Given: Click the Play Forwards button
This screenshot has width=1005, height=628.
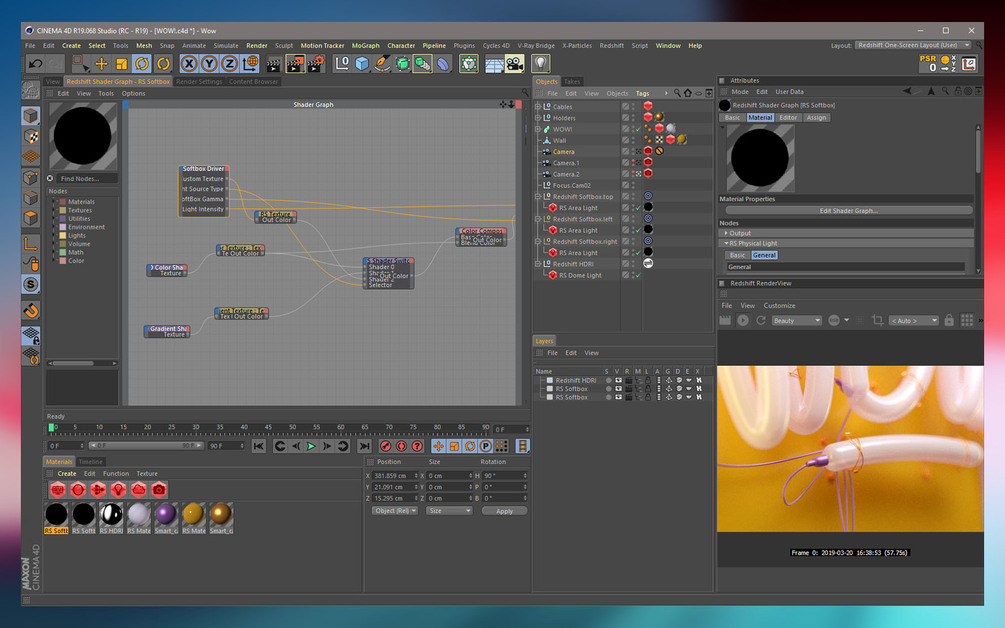Looking at the screenshot, I should tap(311, 446).
